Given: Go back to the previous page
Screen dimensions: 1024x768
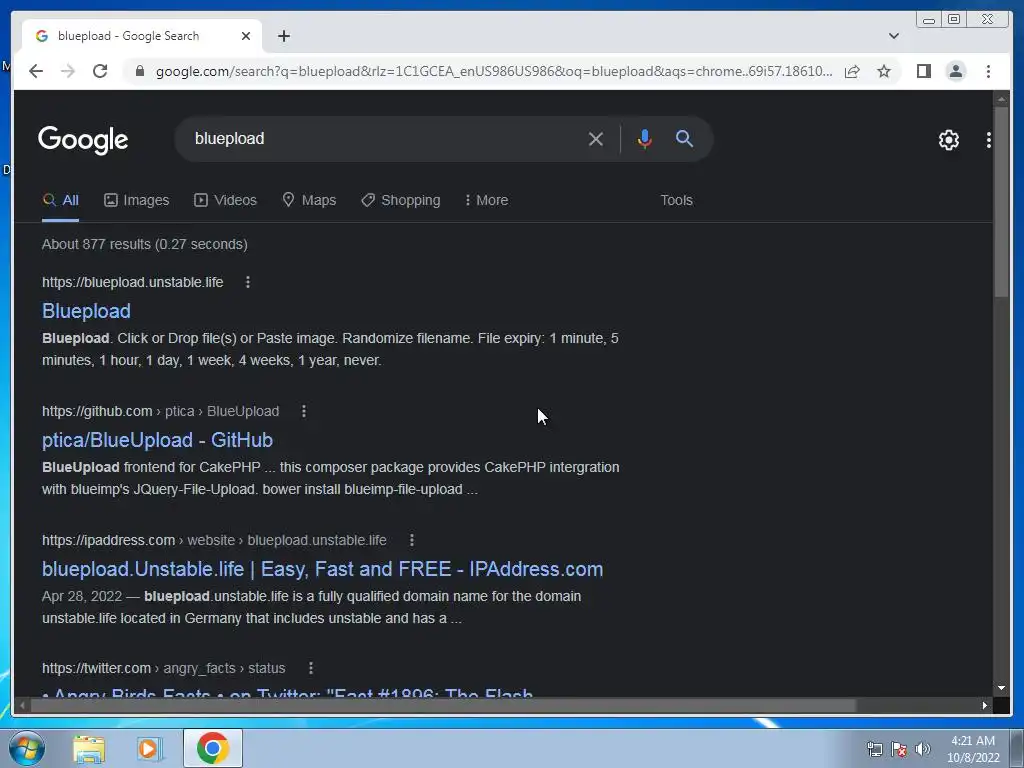Looking at the screenshot, I should coord(36,71).
